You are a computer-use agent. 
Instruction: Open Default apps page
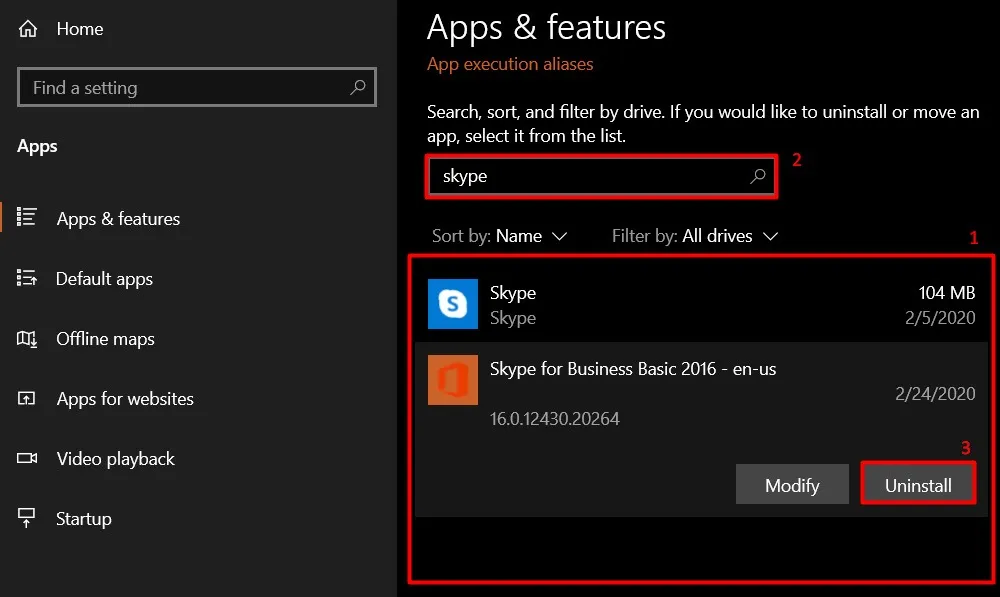[x=105, y=279]
